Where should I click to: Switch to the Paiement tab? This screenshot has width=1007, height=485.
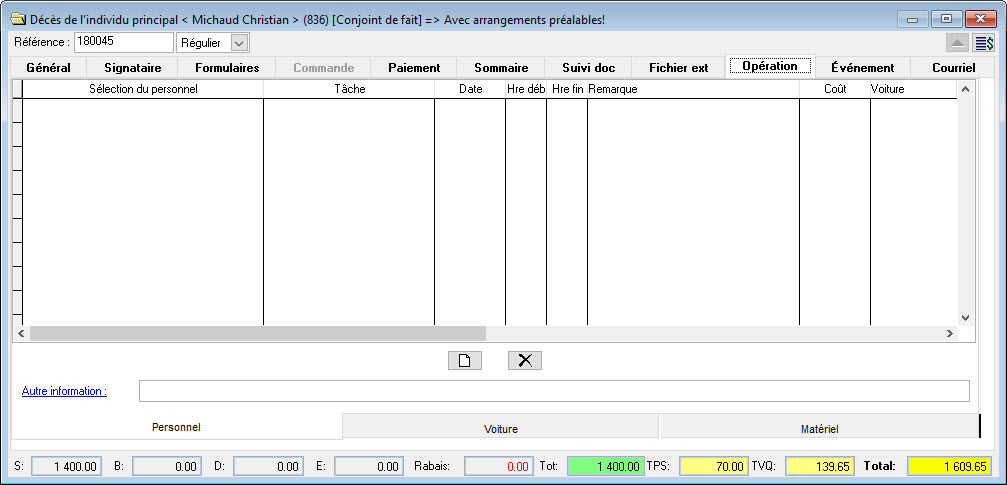(414, 68)
